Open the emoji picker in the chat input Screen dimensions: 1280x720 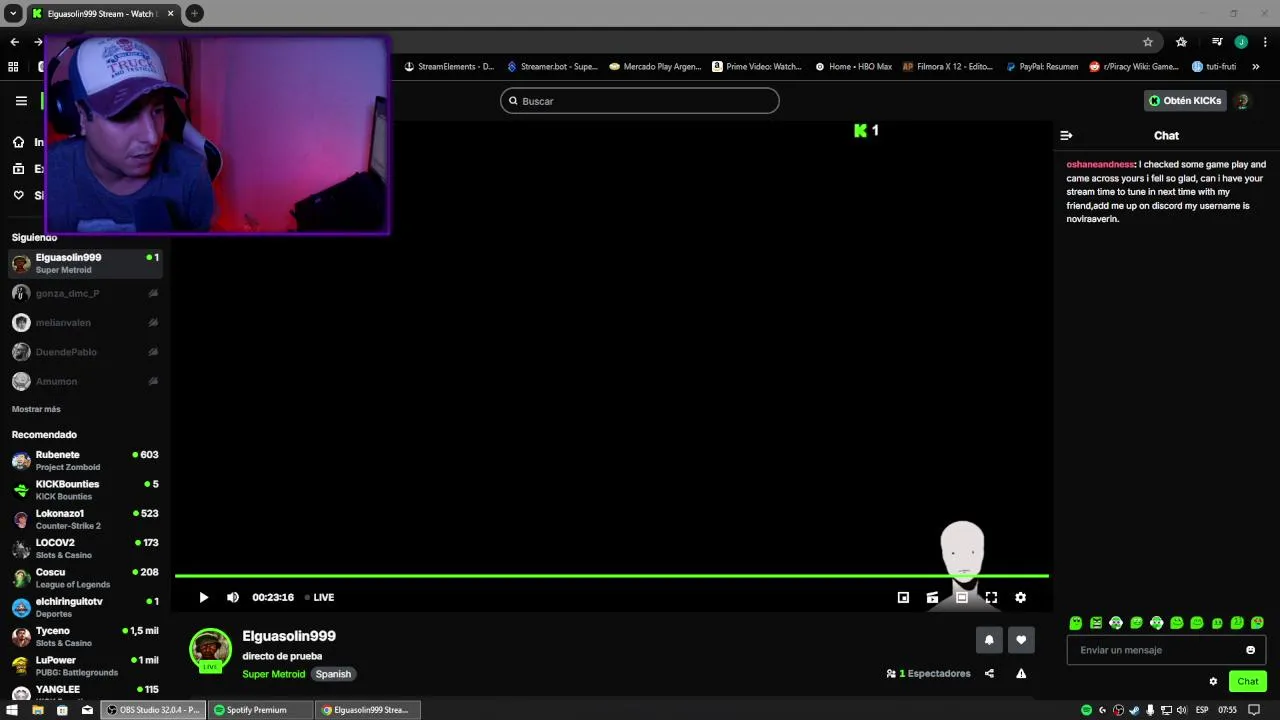(x=1250, y=650)
